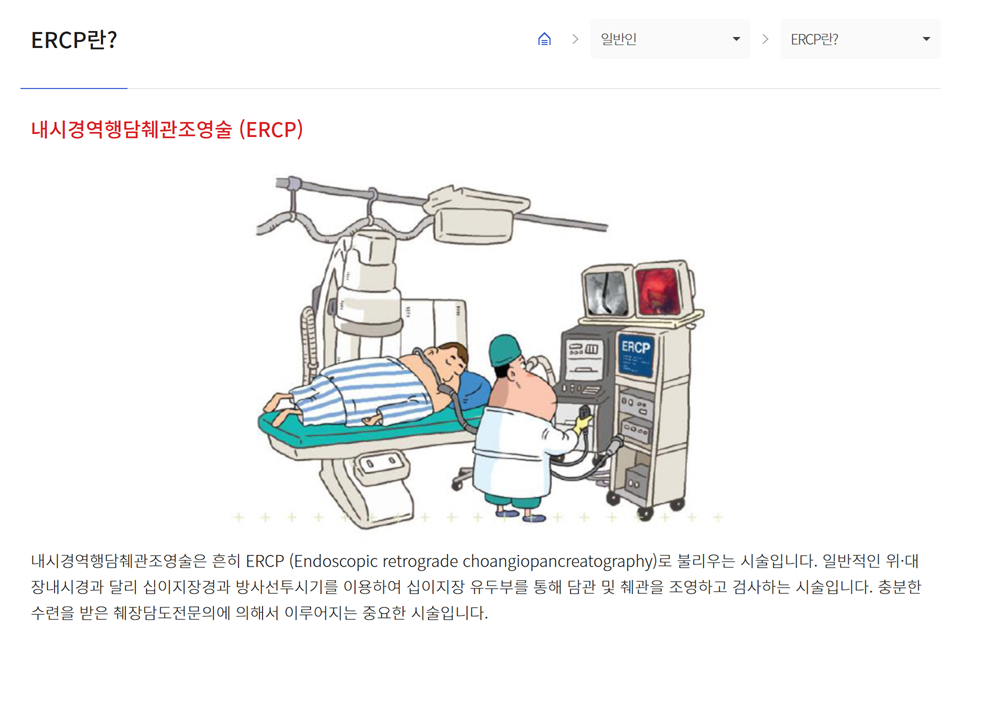Image resolution: width=1002 pixels, height=704 pixels.
Task: Click the doctor in the illustration
Action: coord(527,428)
